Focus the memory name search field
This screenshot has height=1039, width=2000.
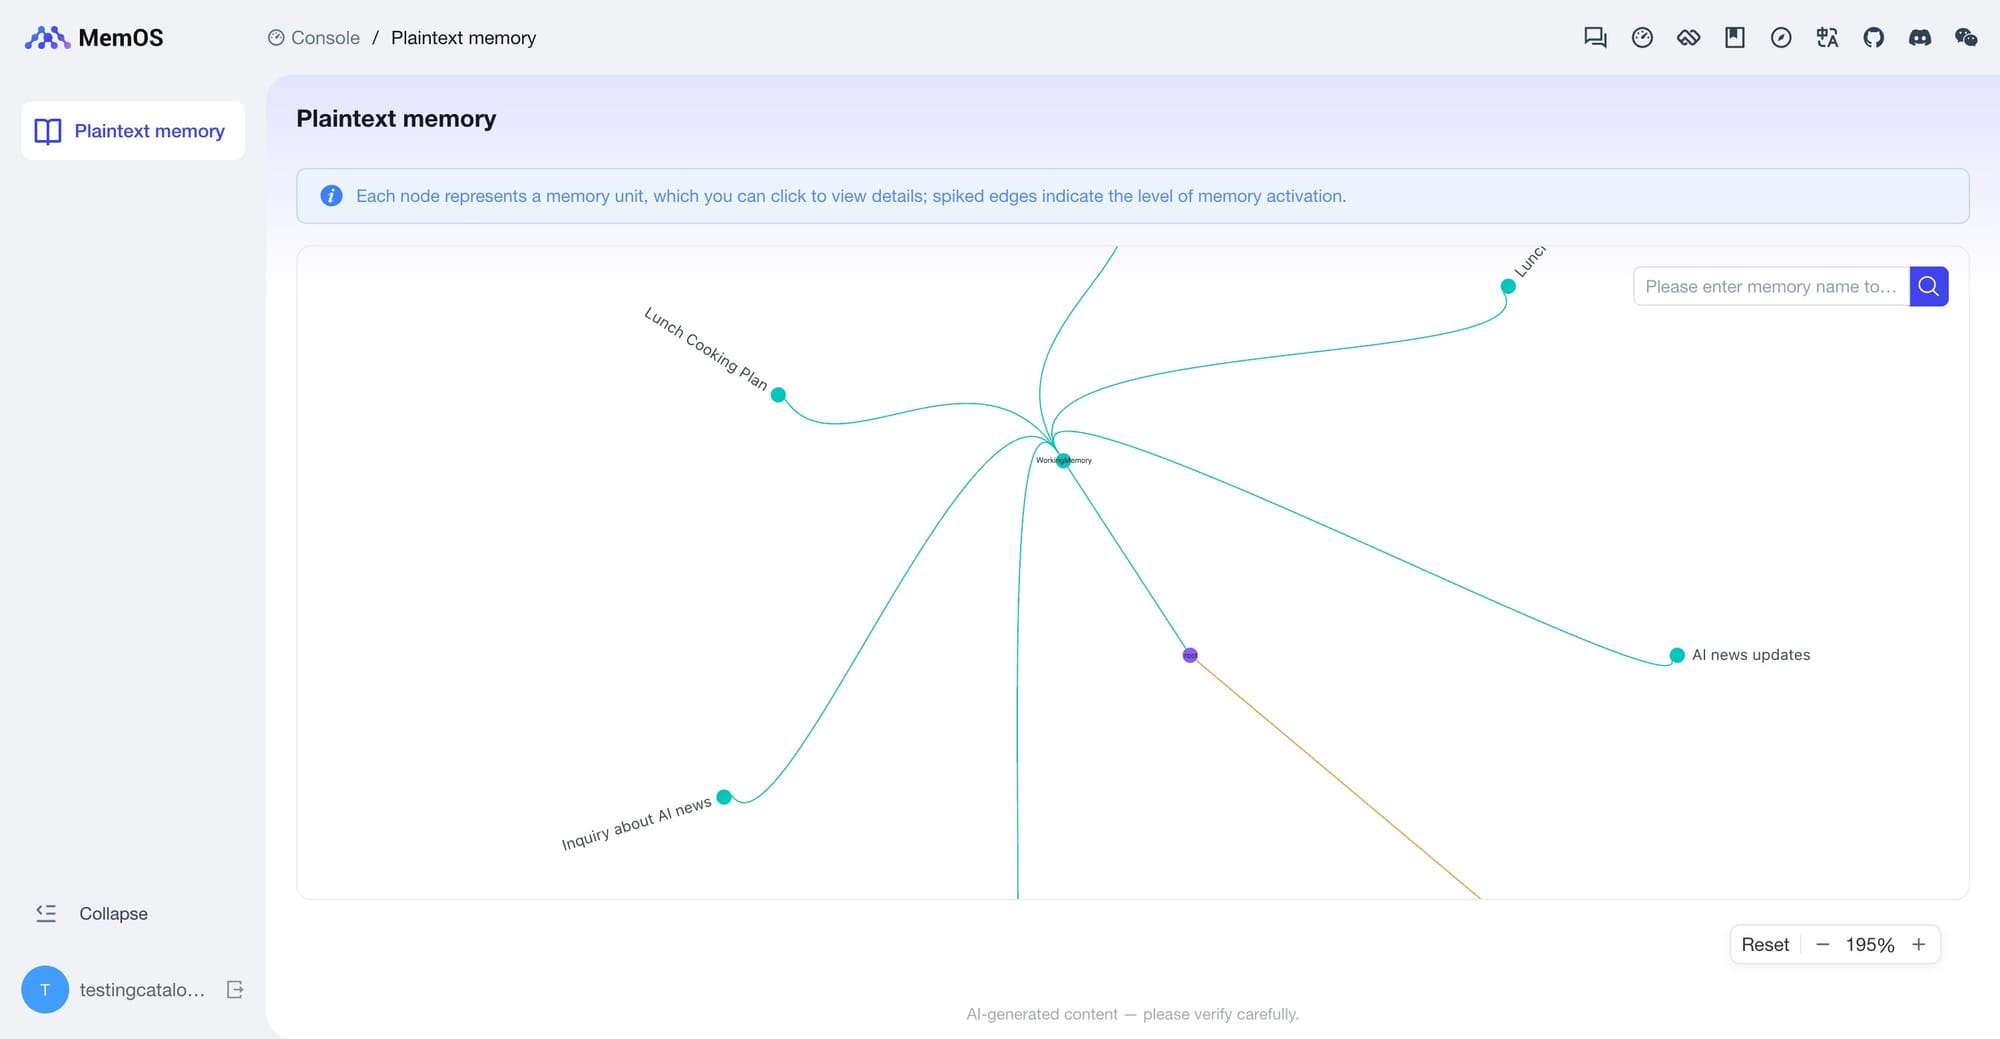(x=1770, y=287)
